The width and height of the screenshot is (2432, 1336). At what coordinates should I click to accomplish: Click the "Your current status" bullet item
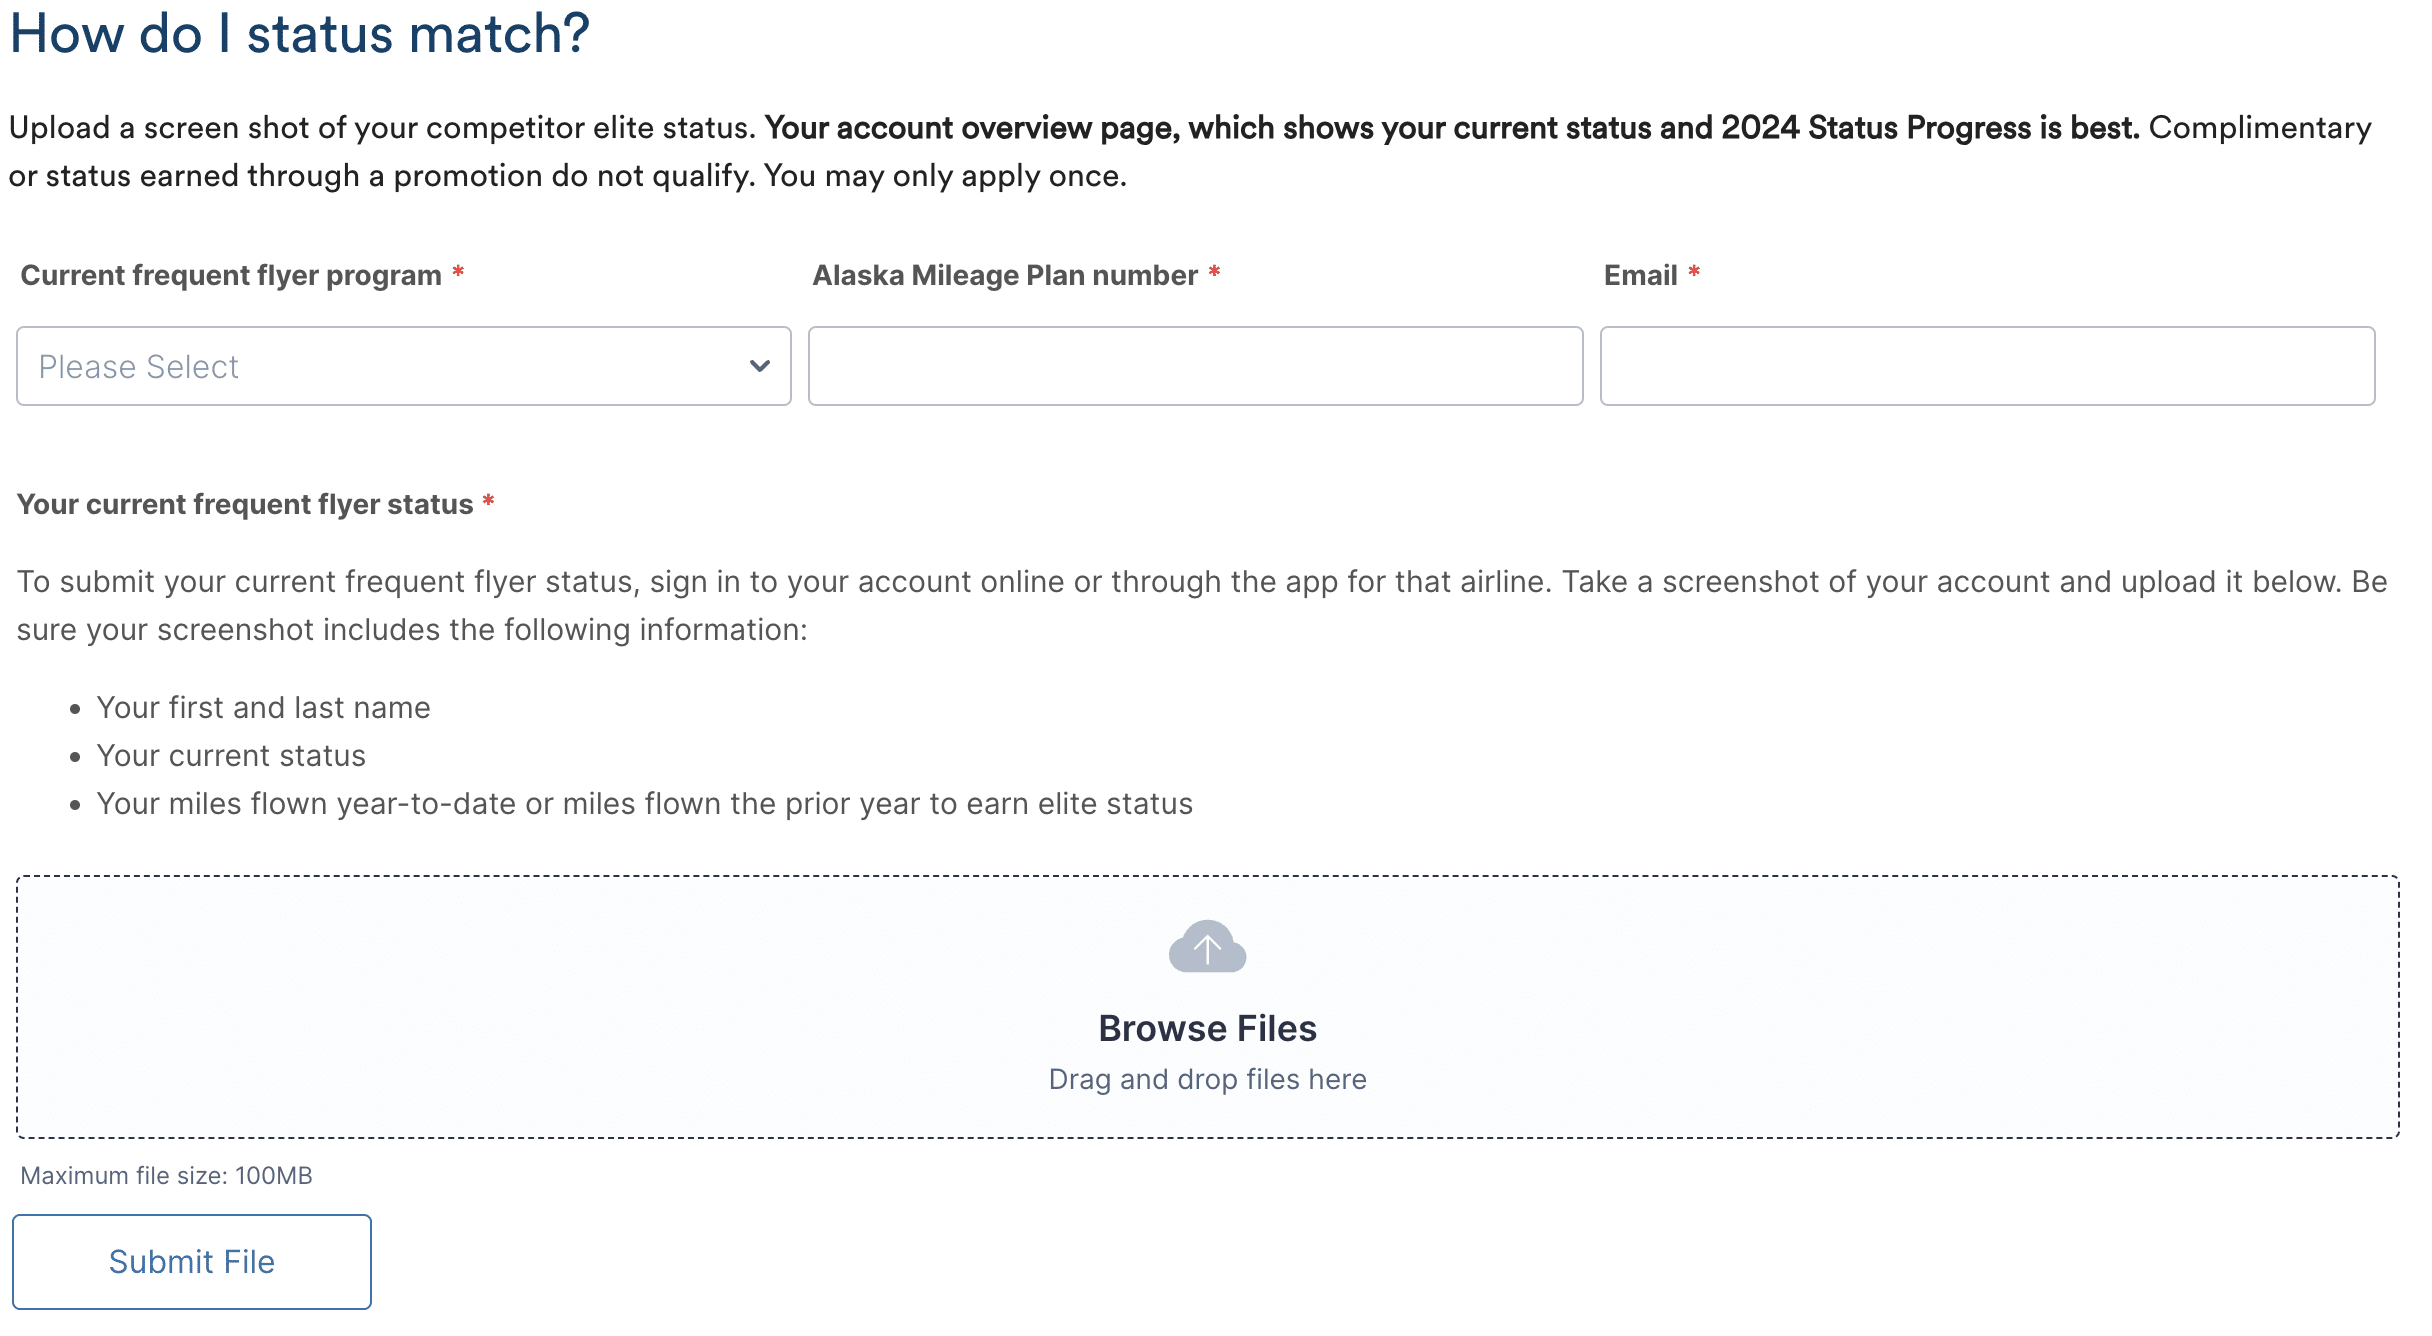(231, 756)
